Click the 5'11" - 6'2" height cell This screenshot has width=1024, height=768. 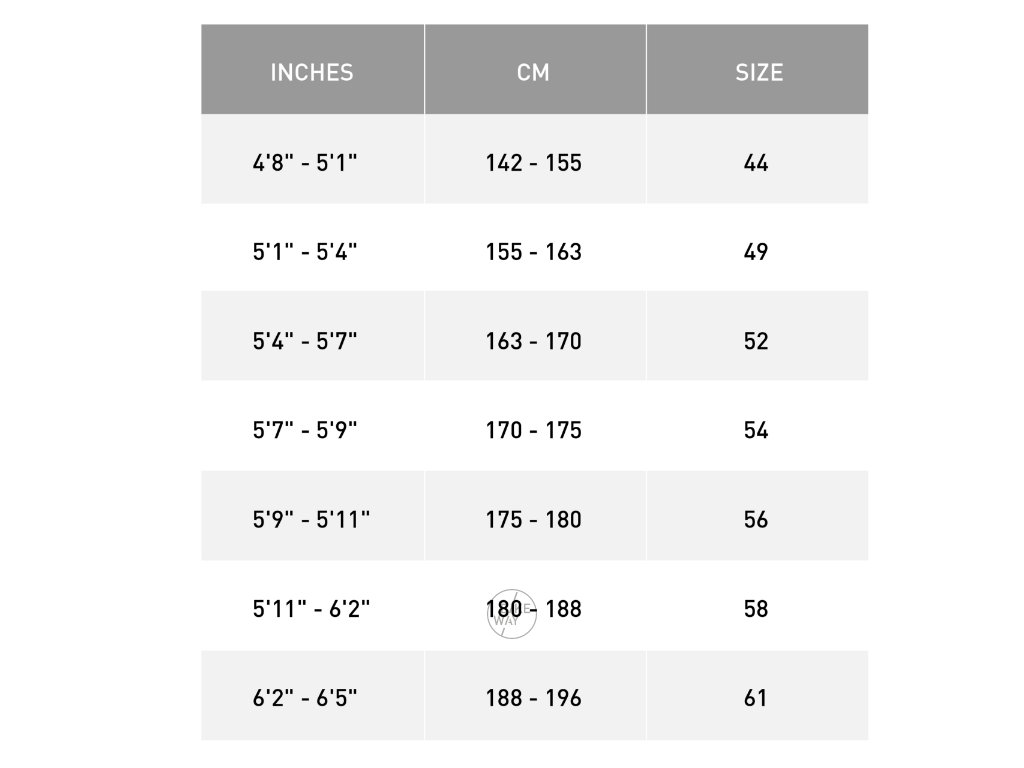(x=312, y=605)
